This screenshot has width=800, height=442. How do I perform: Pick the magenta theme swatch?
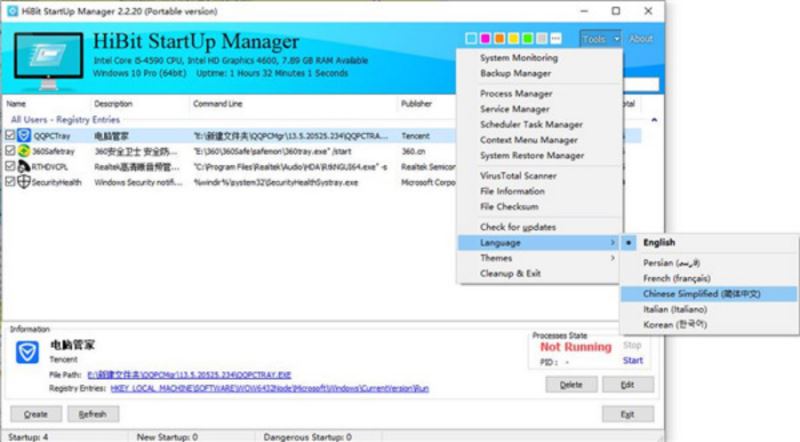(485, 38)
